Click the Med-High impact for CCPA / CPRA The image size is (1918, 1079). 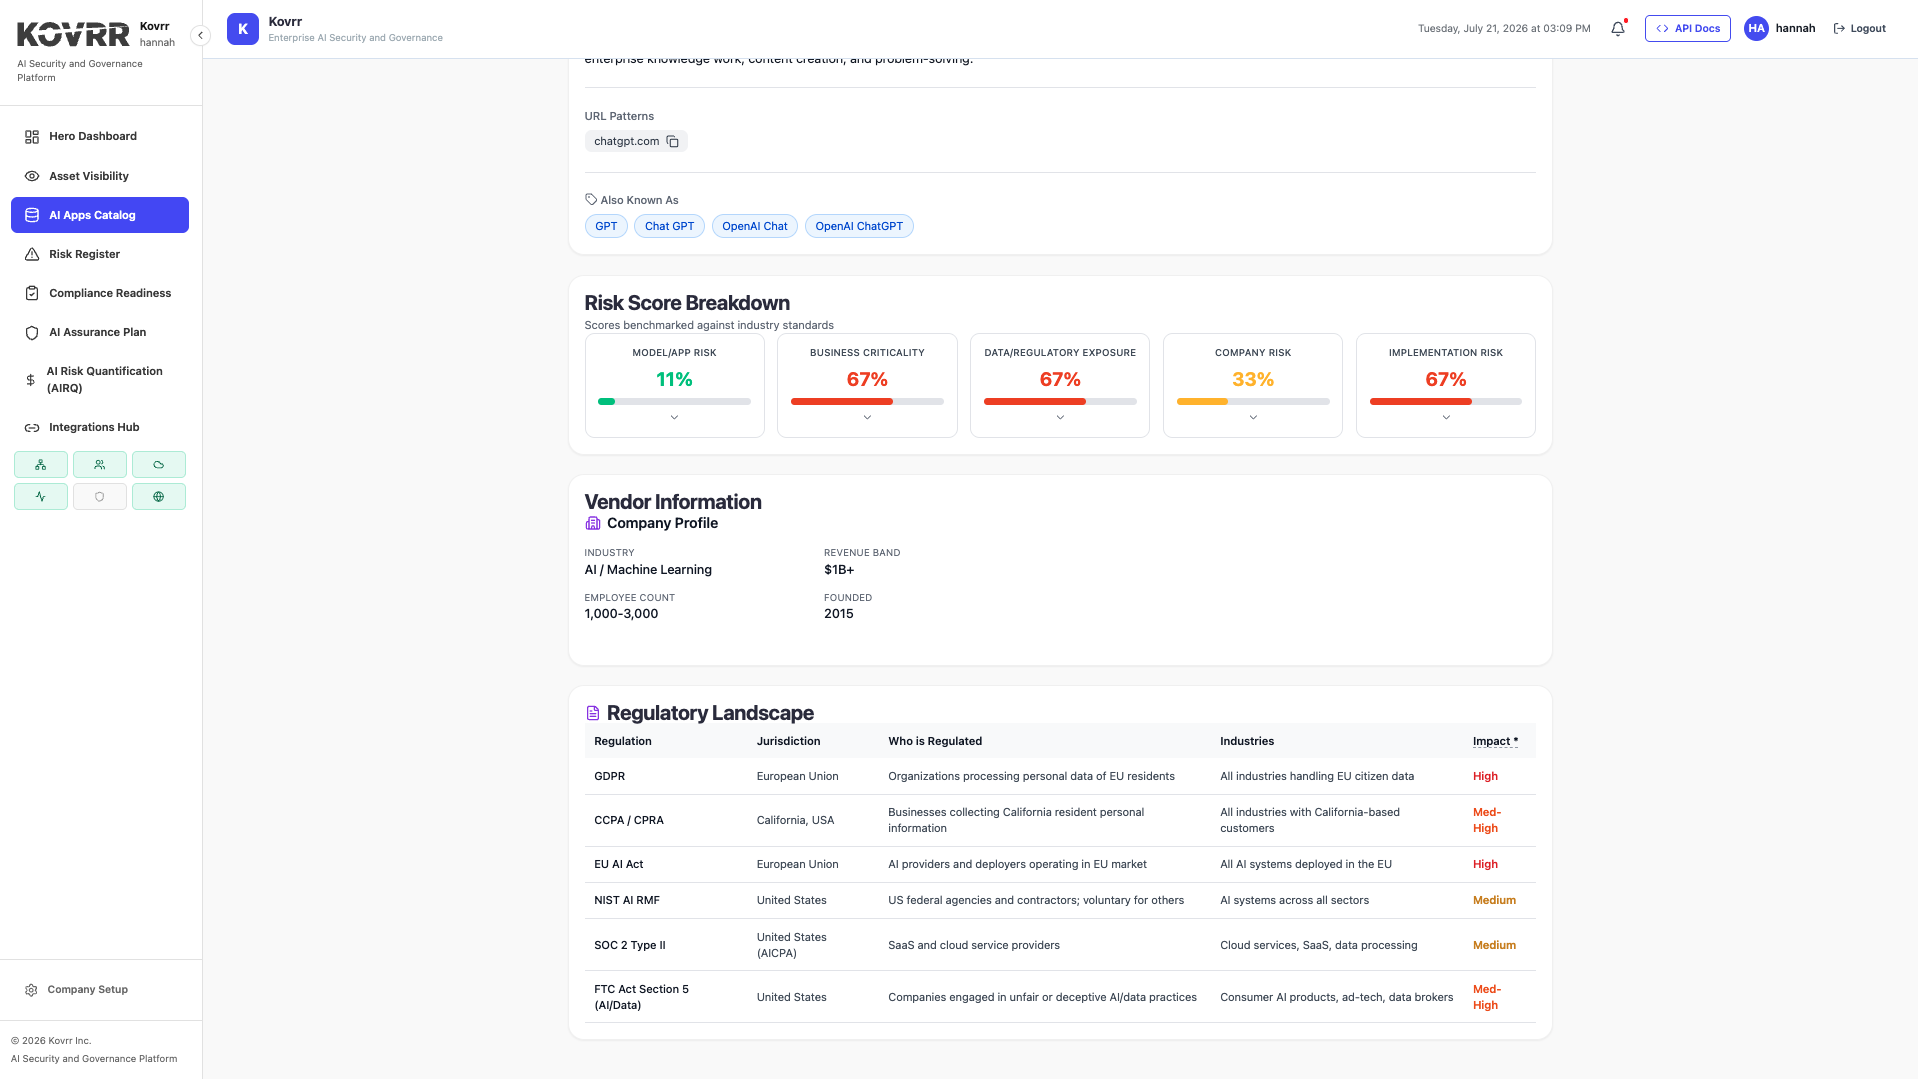pyautogui.click(x=1487, y=821)
